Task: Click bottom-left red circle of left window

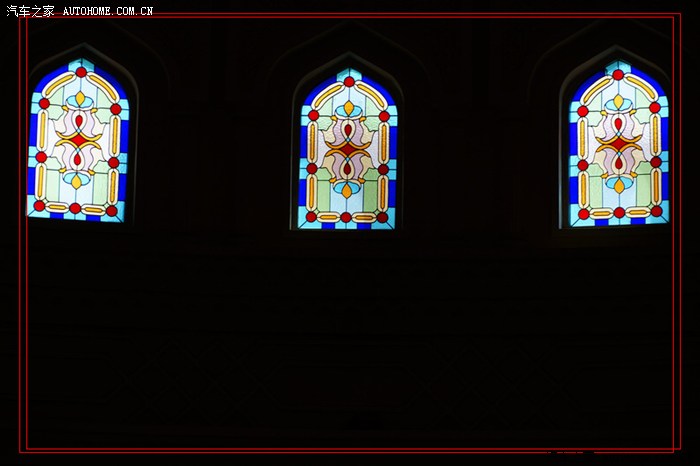Action: tap(39, 205)
